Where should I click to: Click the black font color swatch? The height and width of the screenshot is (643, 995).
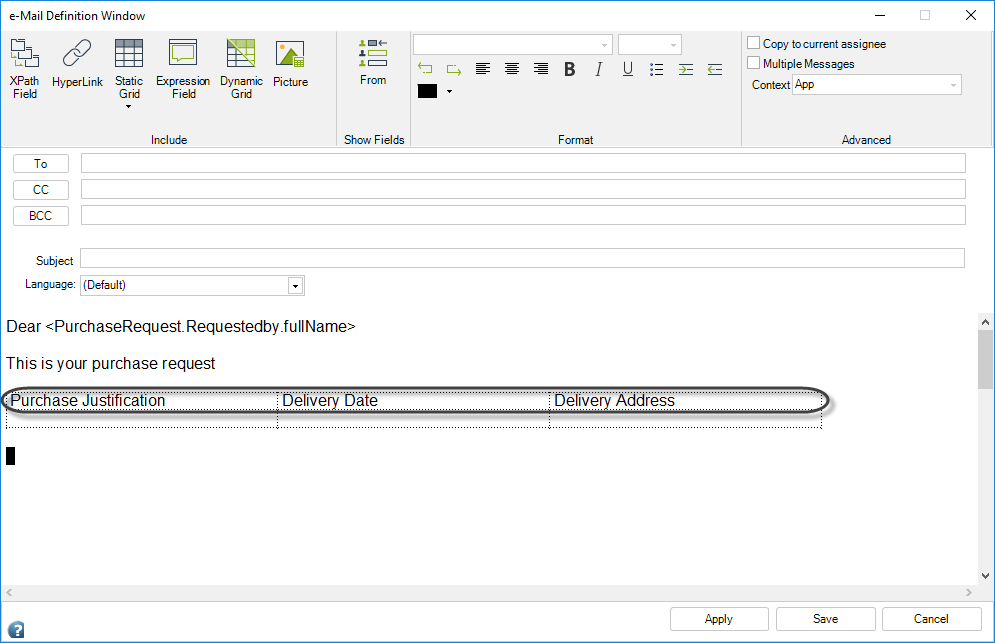[x=427, y=91]
